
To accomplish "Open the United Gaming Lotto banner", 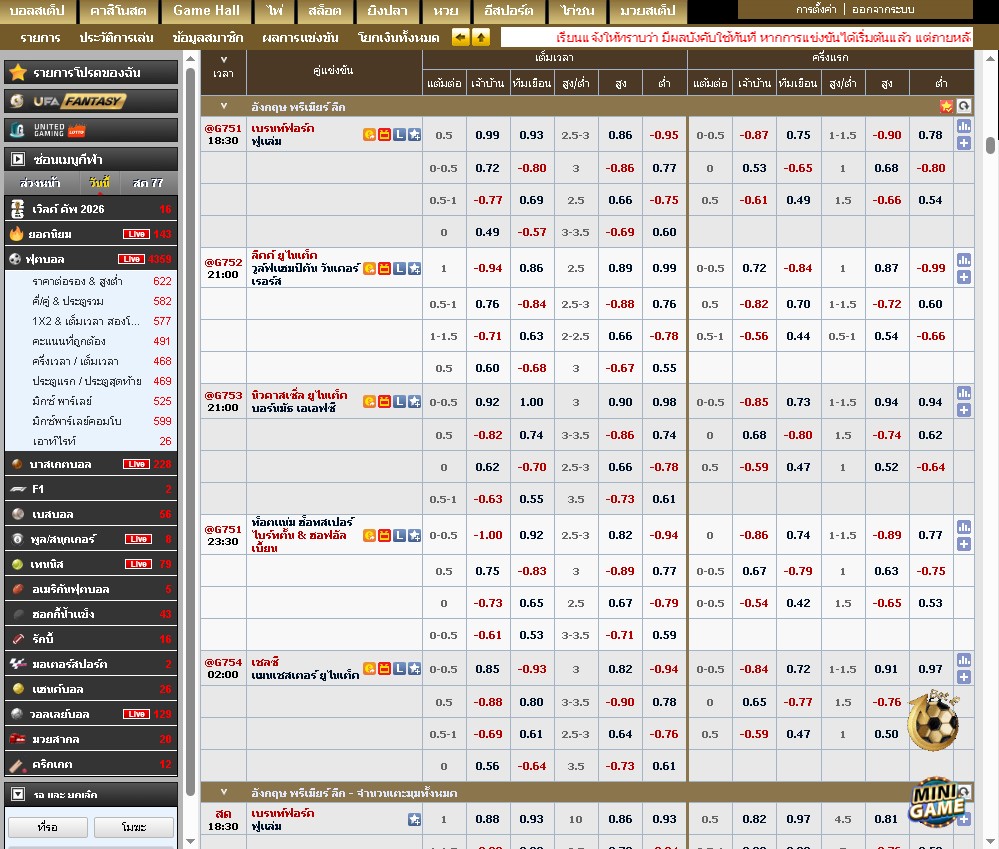I will point(91,130).
